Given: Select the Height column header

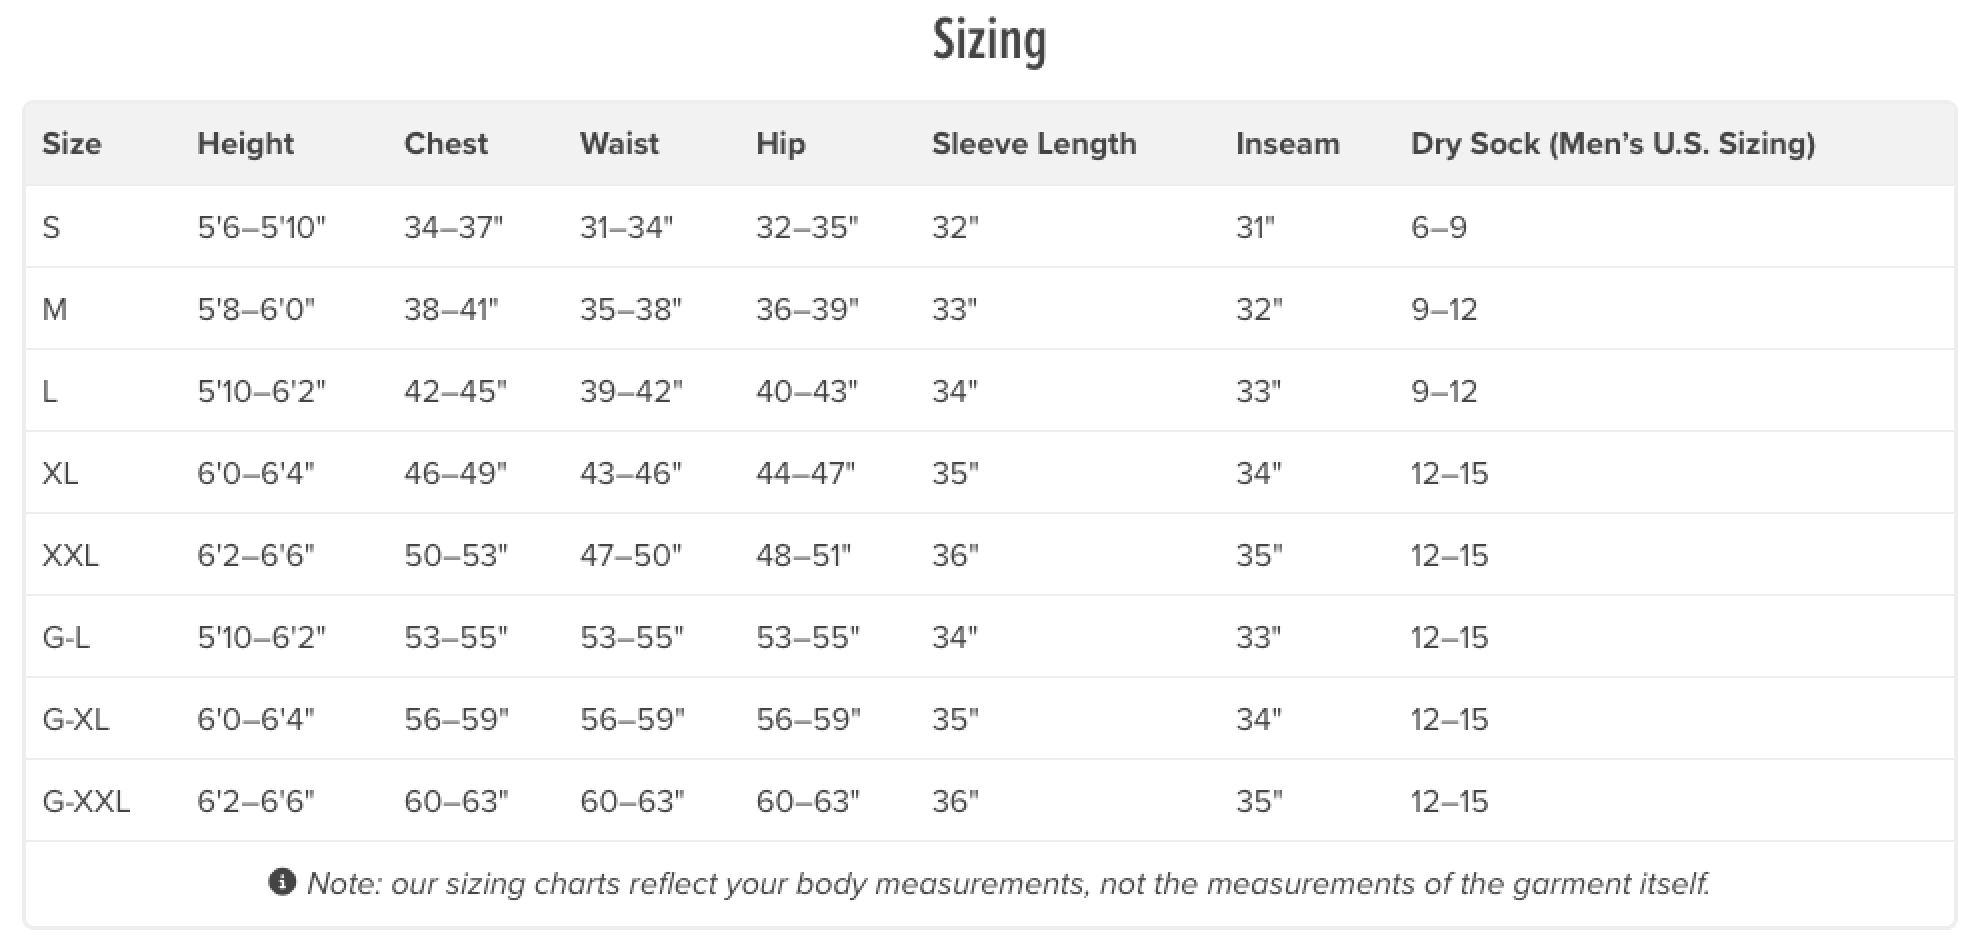Looking at the screenshot, I should [246, 144].
